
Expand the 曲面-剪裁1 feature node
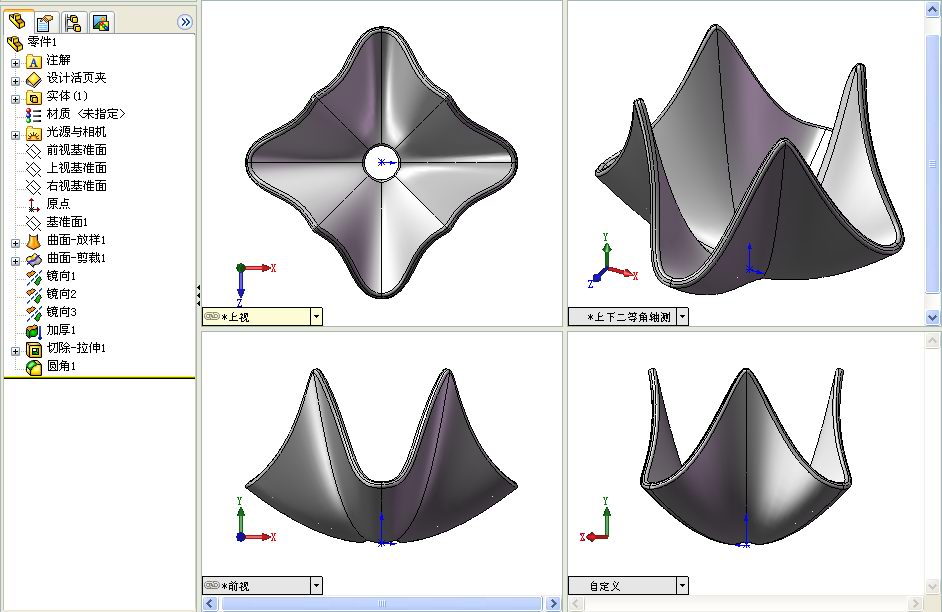coord(15,261)
